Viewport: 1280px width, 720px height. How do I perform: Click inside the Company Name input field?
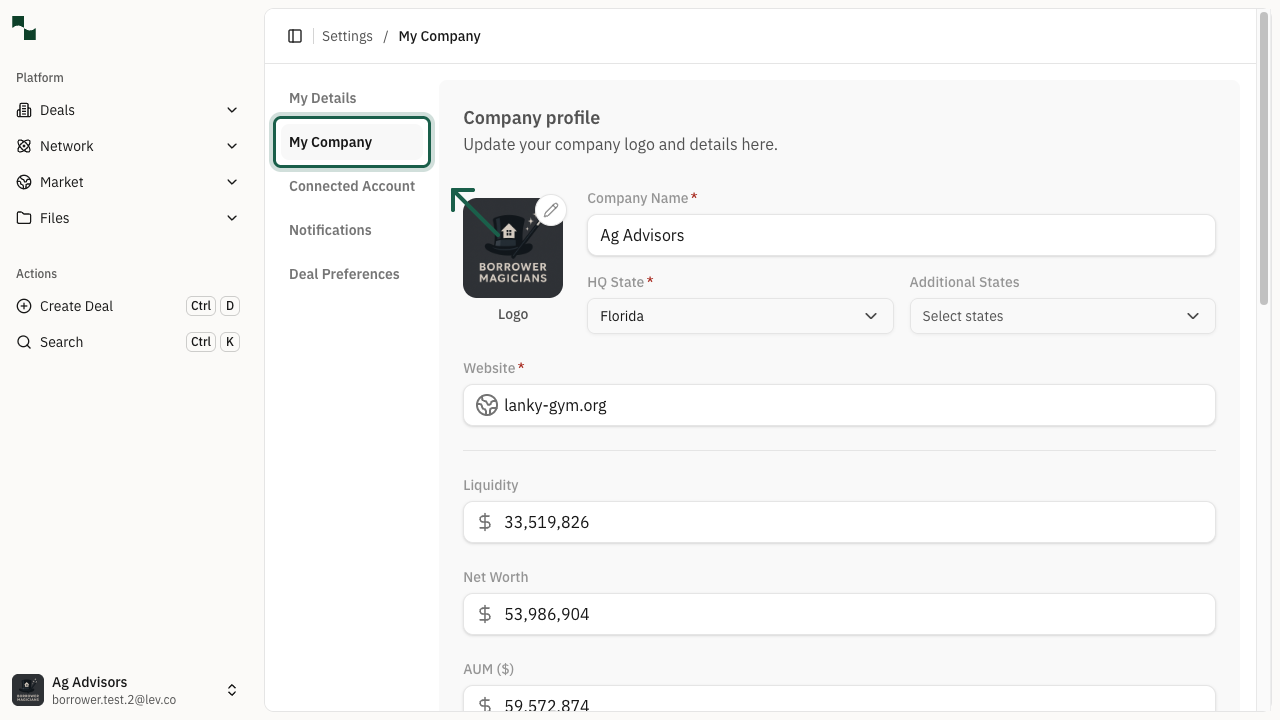click(900, 235)
